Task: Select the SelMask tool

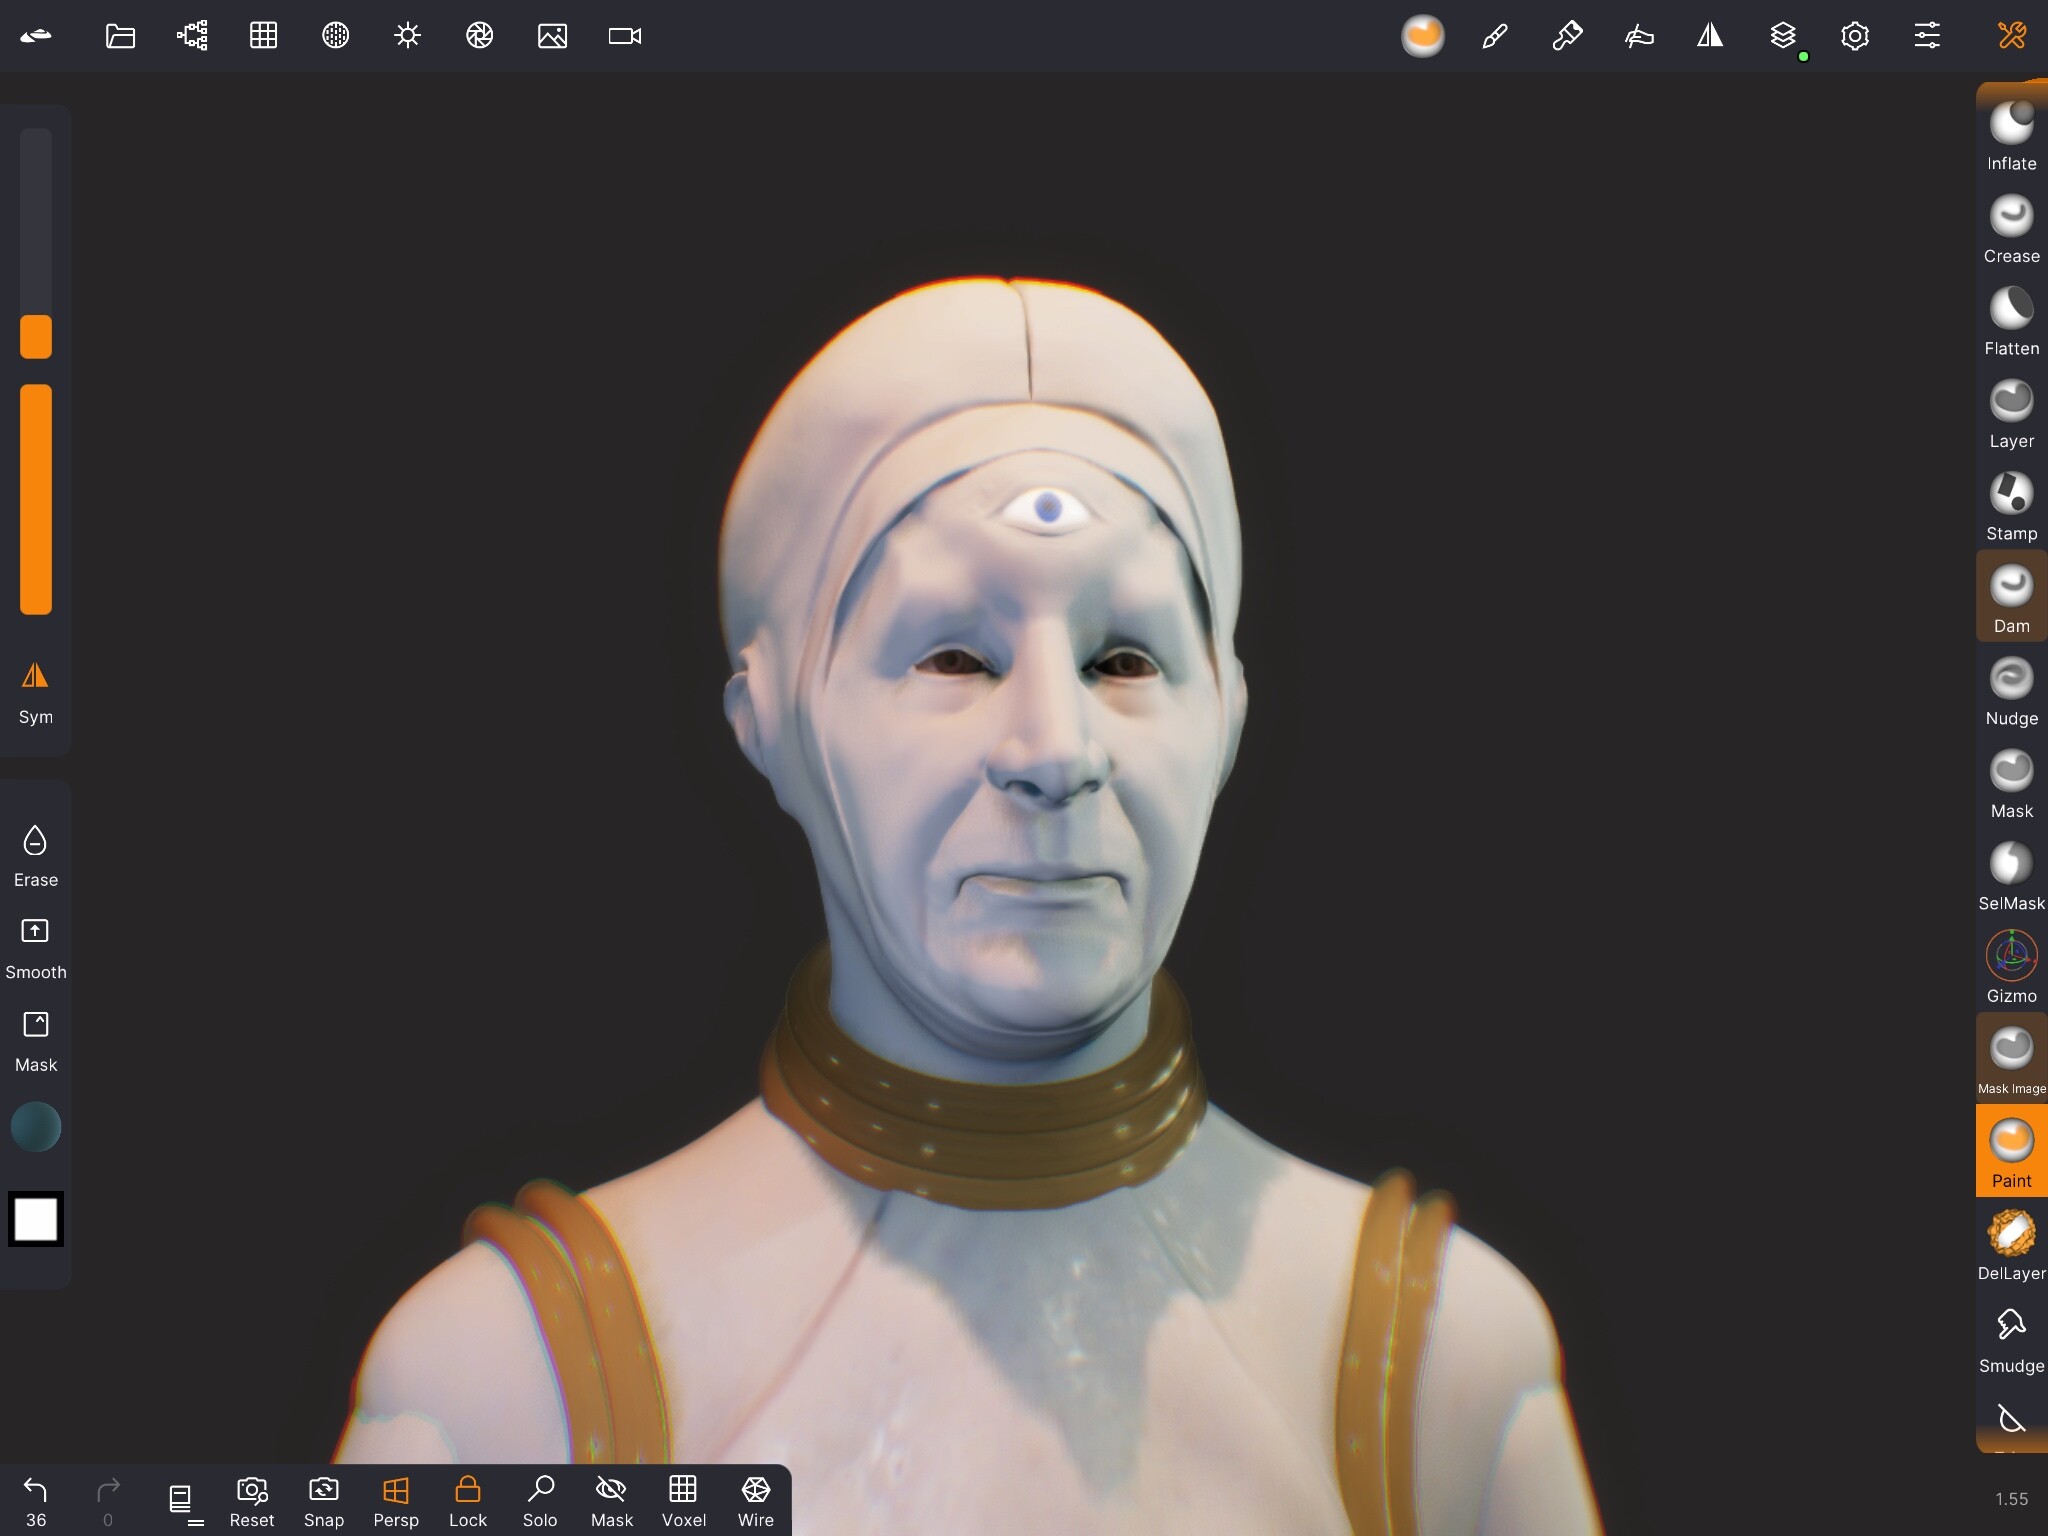Action: (2011, 877)
